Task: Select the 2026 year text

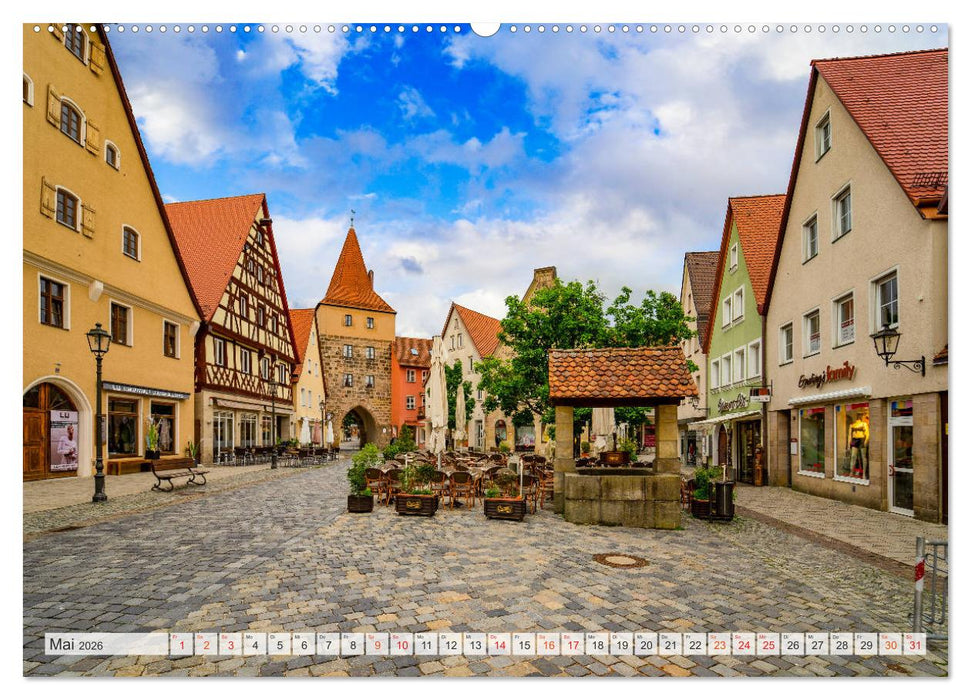Action: (93, 646)
